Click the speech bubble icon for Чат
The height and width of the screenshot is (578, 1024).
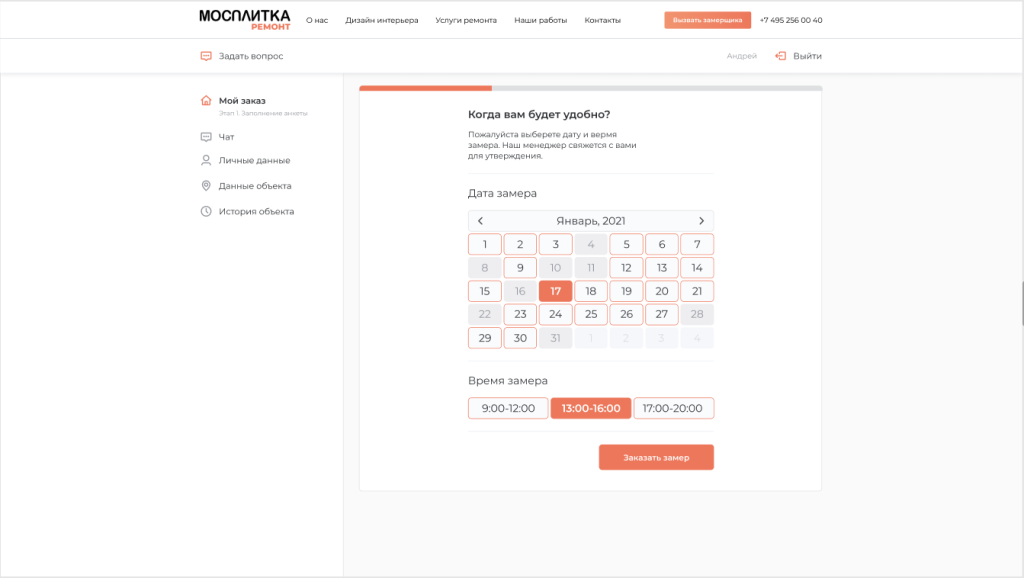206,137
